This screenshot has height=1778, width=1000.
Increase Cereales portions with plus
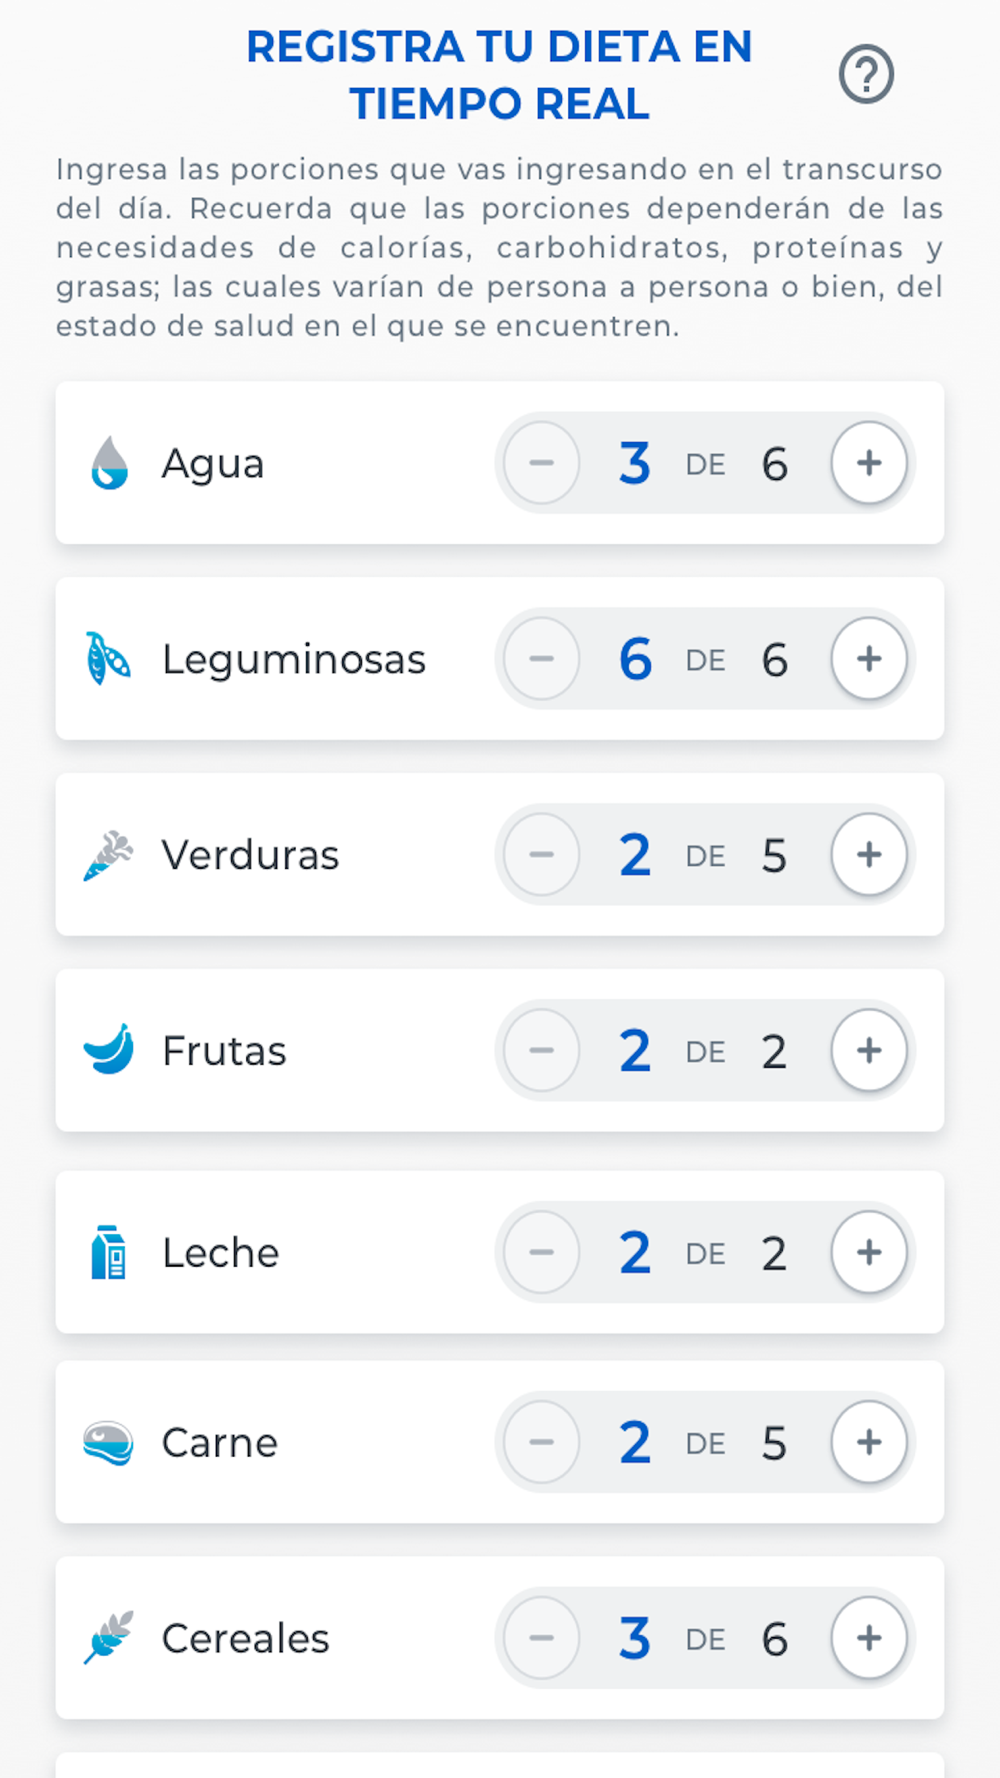[x=869, y=1638]
